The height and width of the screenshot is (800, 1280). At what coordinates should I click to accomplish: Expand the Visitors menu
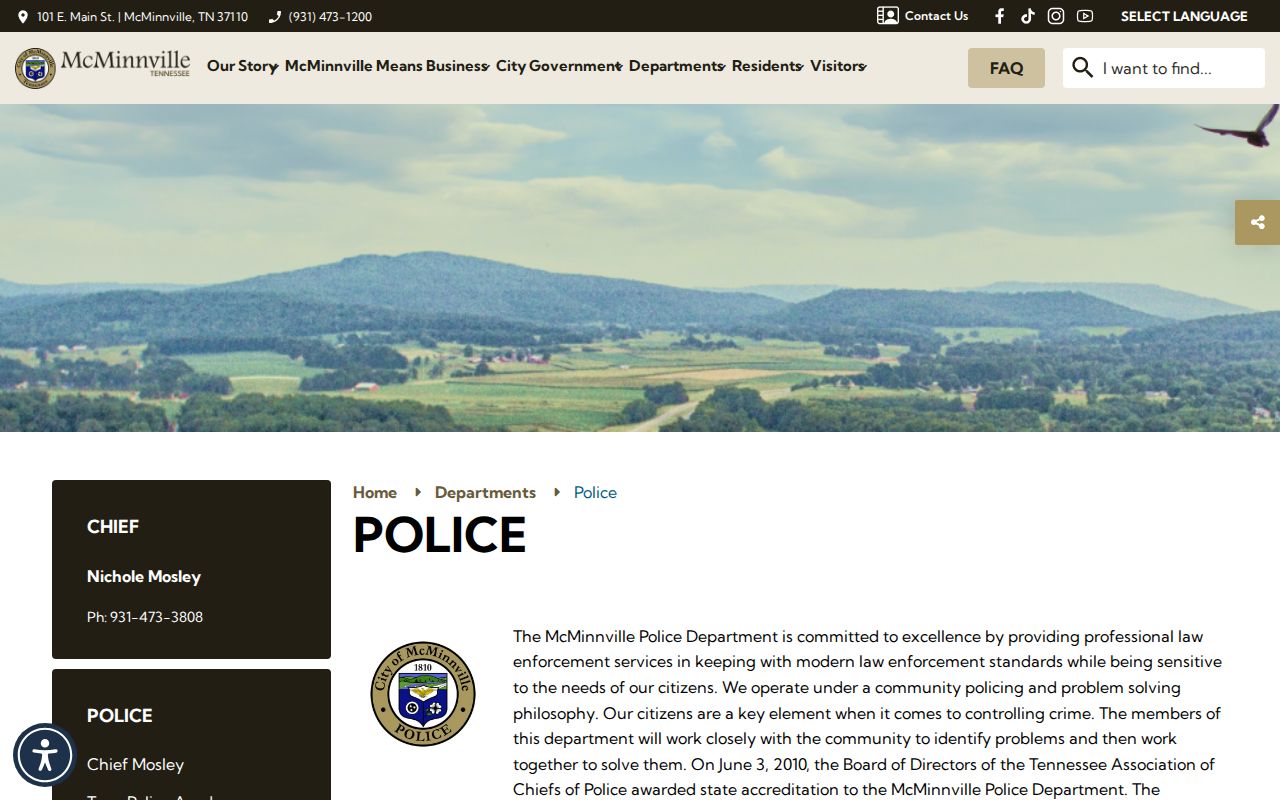point(838,66)
